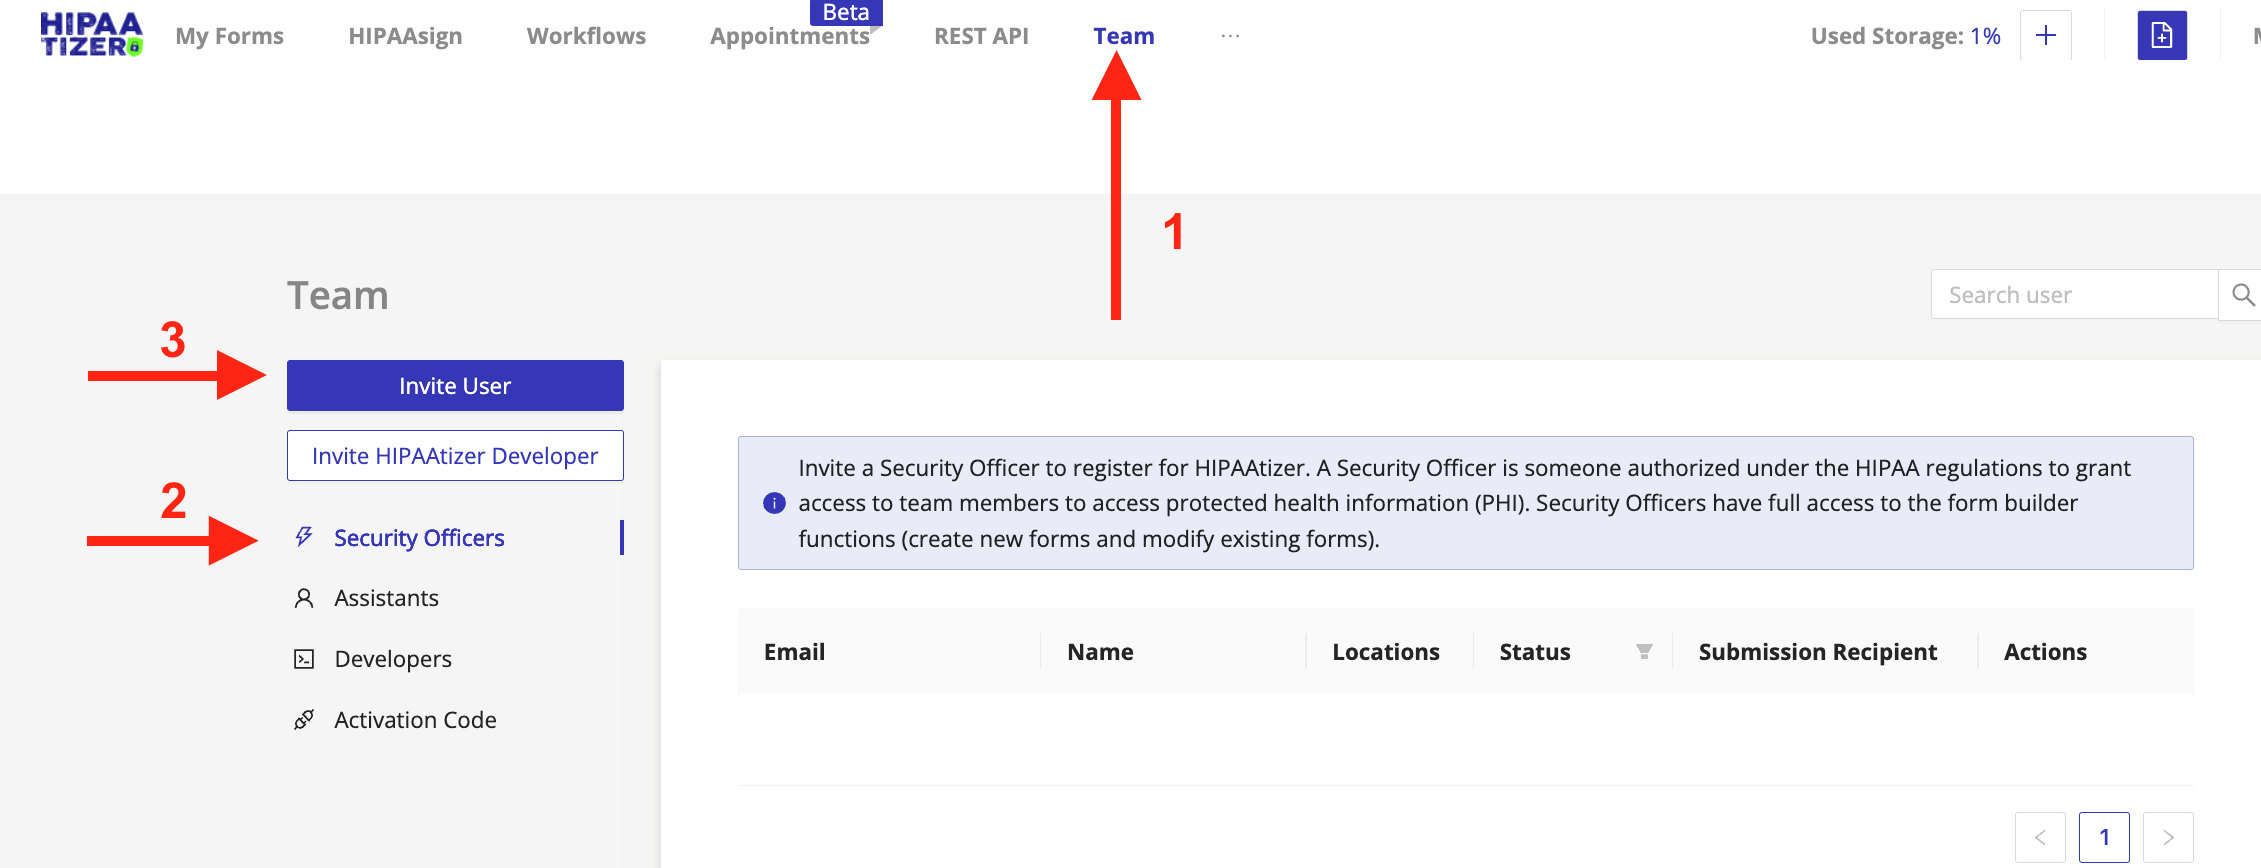Switch to the Workflows tab
The height and width of the screenshot is (868, 2261).
click(586, 36)
